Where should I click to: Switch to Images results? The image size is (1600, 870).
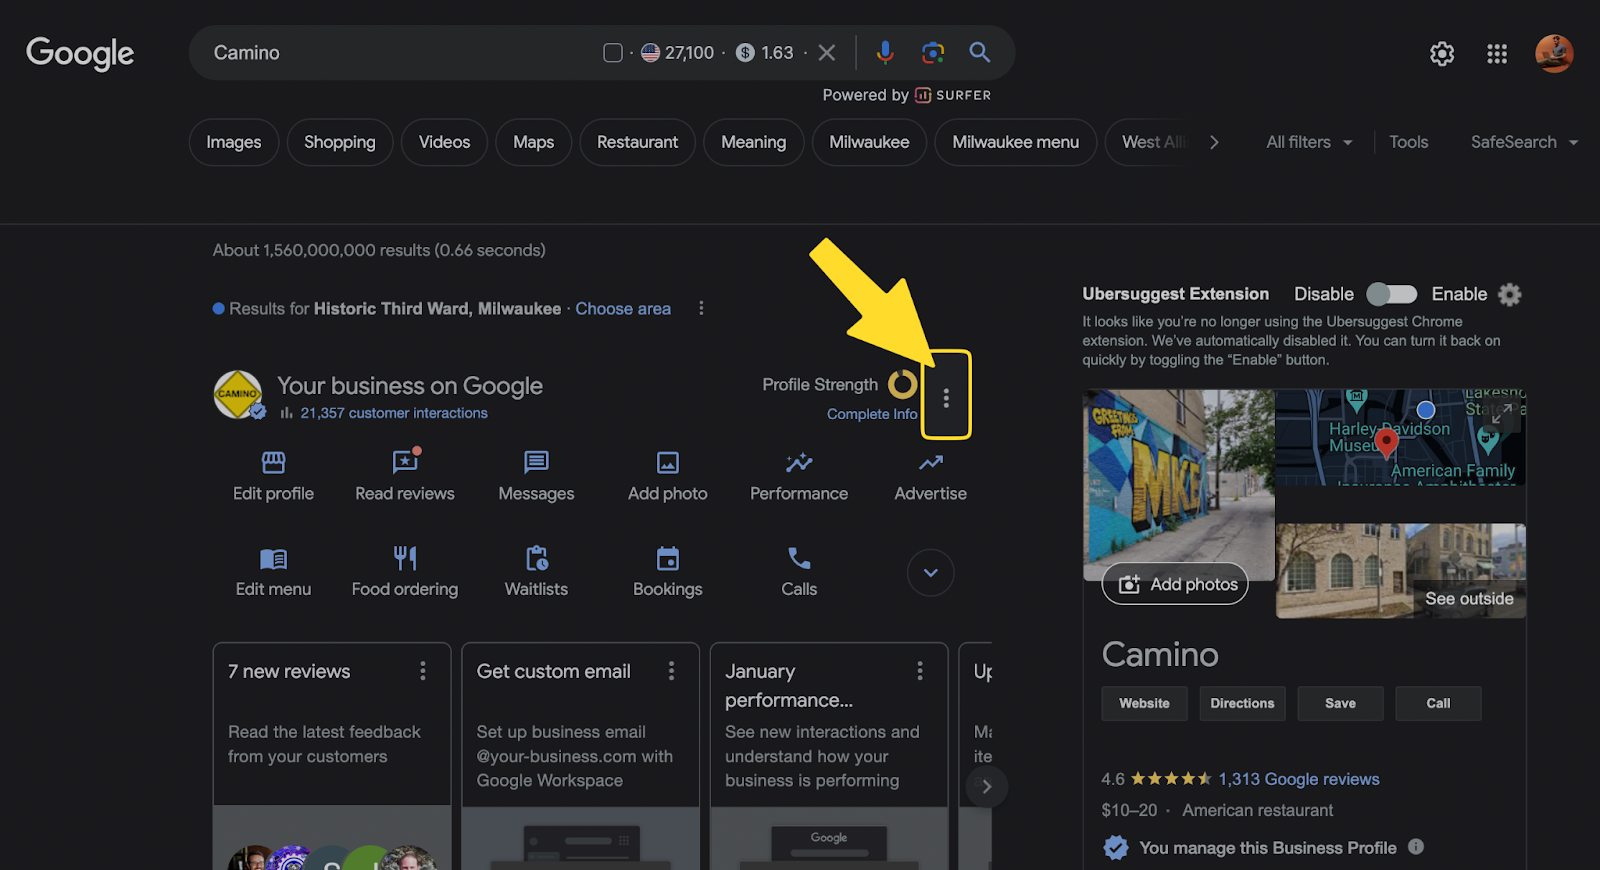tap(234, 142)
